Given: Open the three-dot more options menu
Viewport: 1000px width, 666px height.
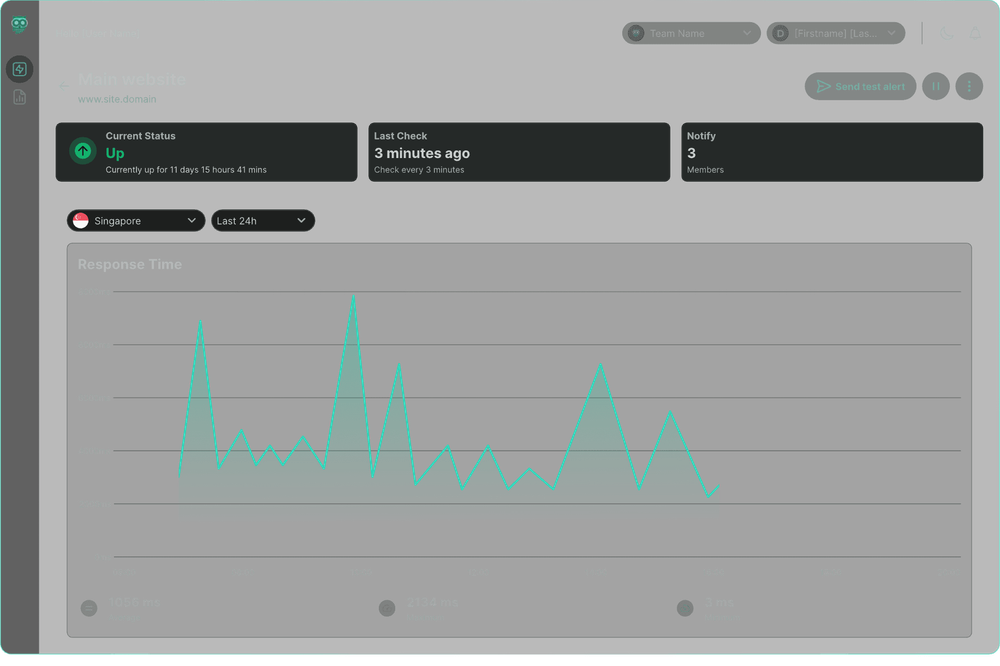Looking at the screenshot, I should pyautogui.click(x=968, y=86).
